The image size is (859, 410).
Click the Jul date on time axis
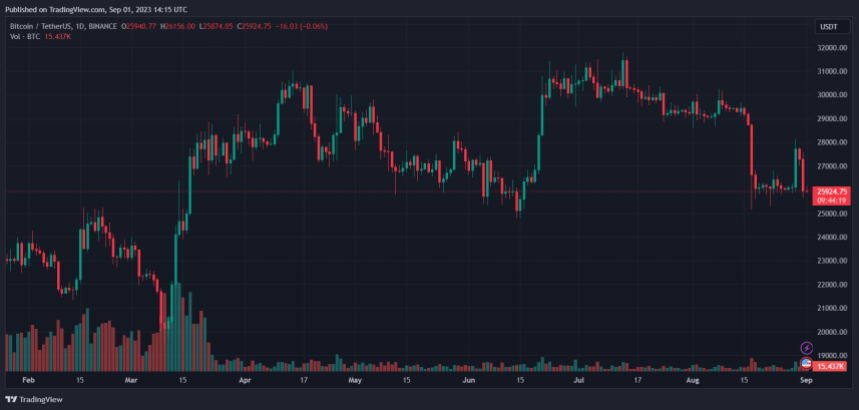577,380
